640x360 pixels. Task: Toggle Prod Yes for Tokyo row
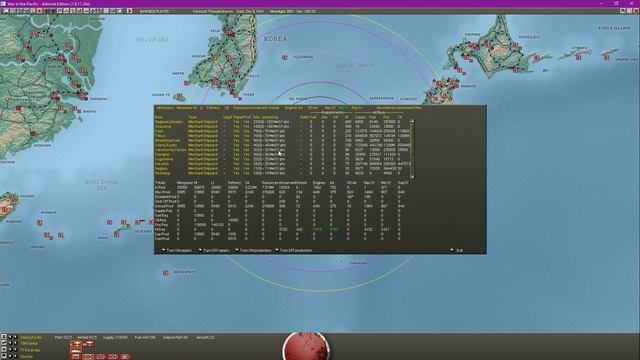[x=246, y=136]
